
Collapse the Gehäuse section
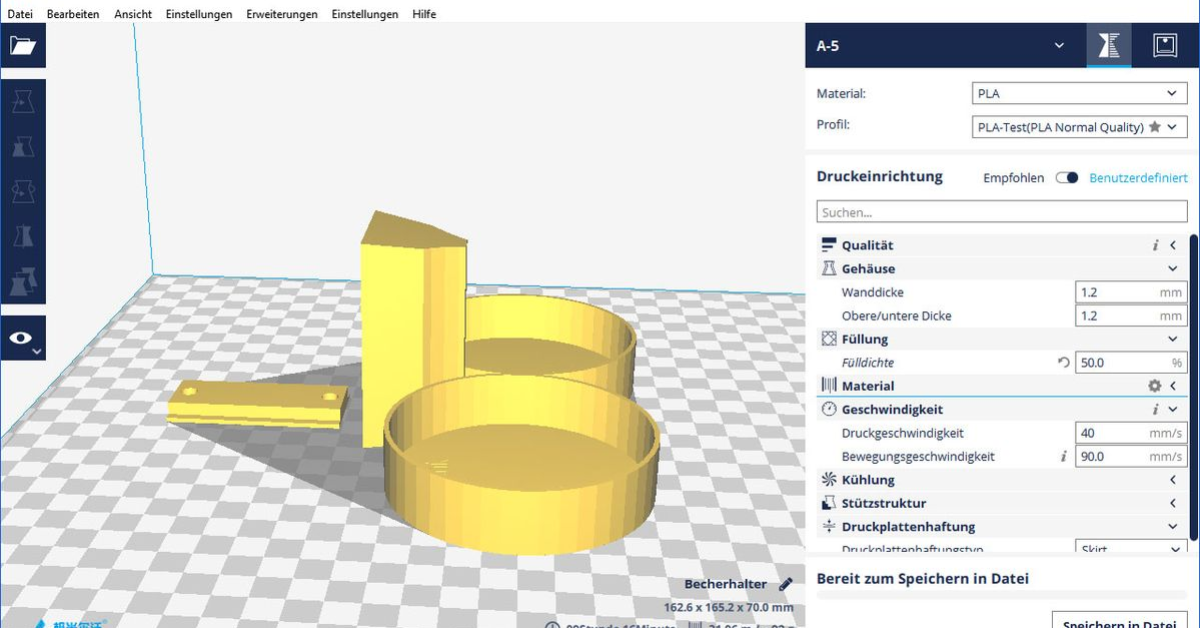[1172, 268]
